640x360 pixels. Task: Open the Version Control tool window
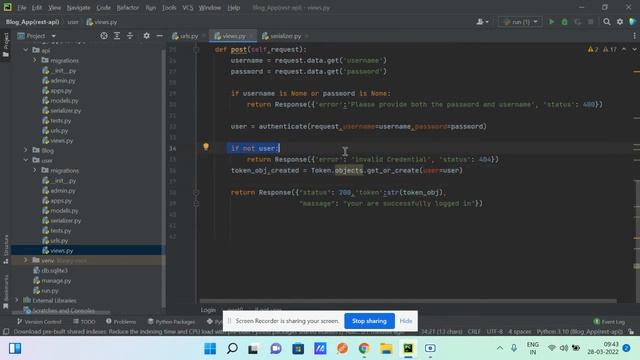point(39,322)
